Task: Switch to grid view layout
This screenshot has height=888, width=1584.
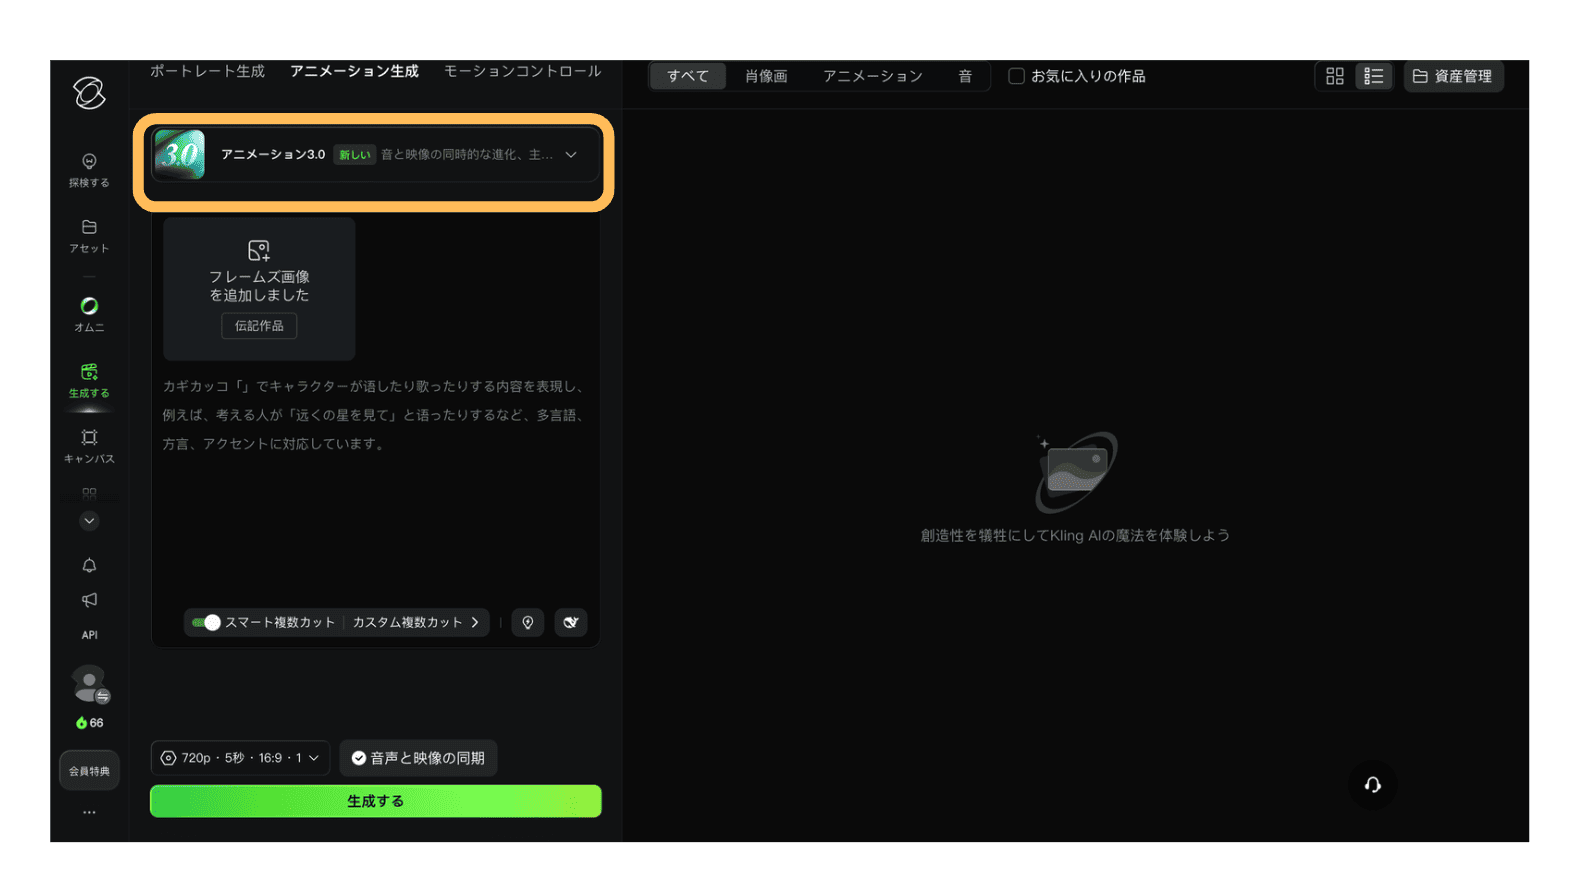Action: [x=1334, y=76]
